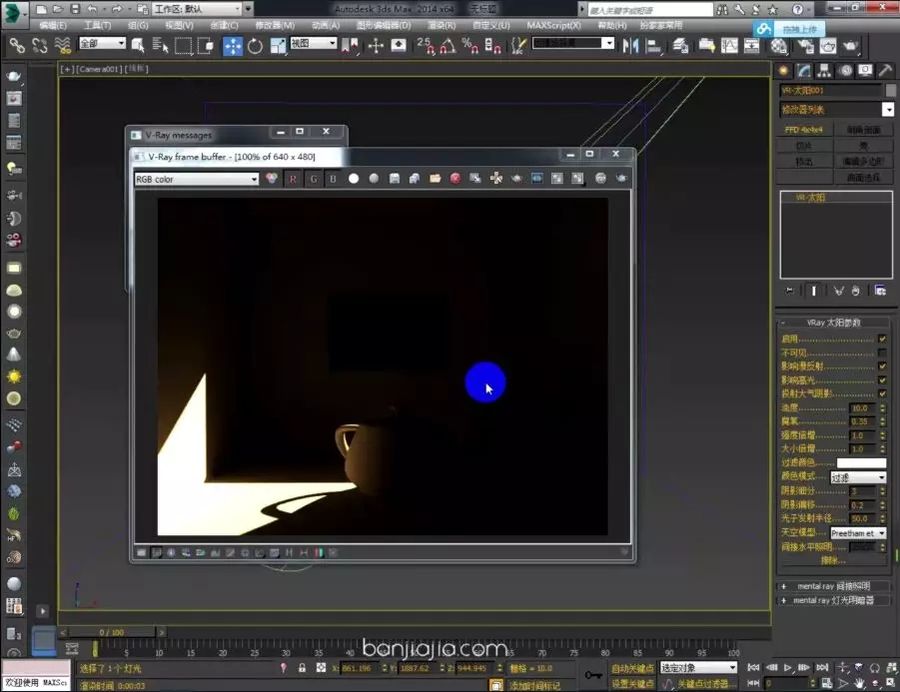
Task: Open the MAXScript(X) menu
Action: click(x=553, y=25)
